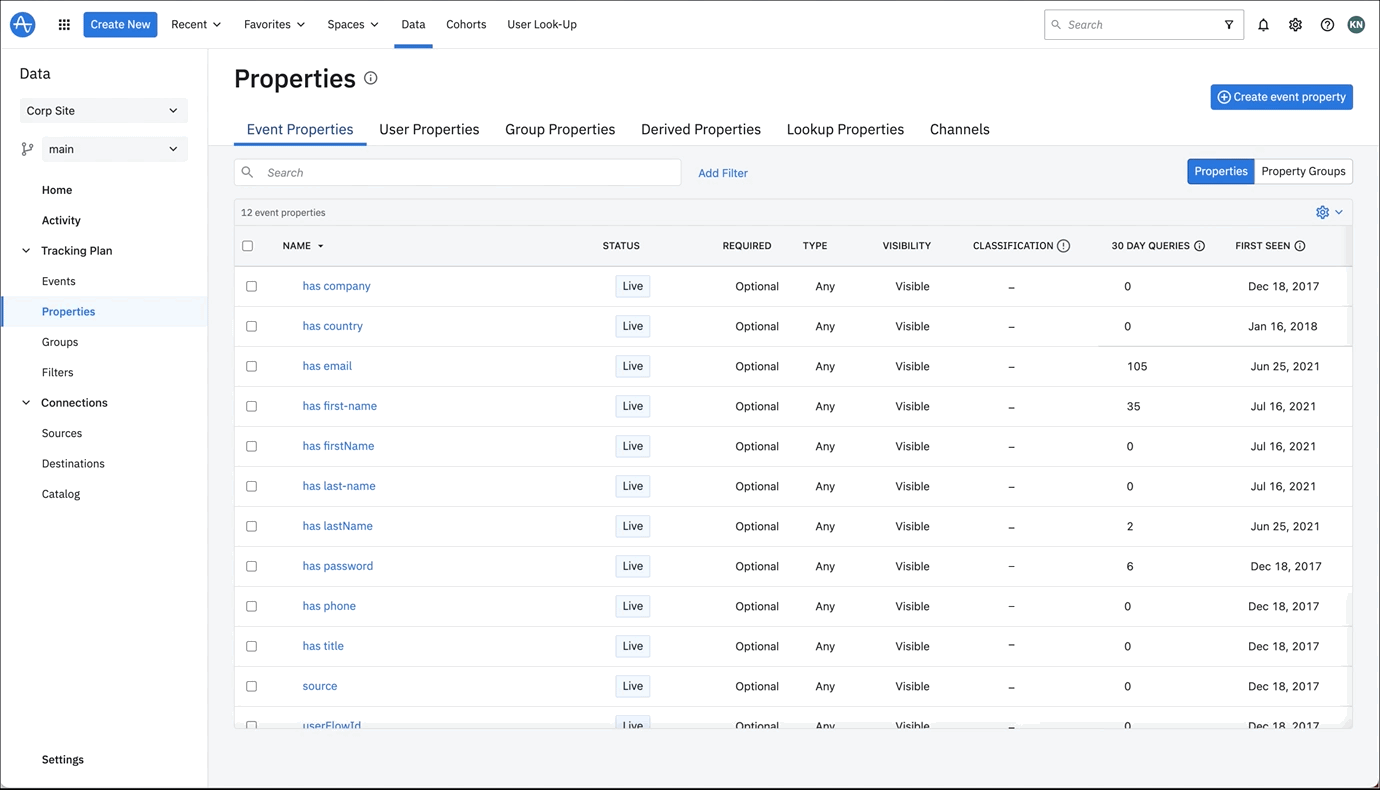Tick the checkbox for has company

252,286
